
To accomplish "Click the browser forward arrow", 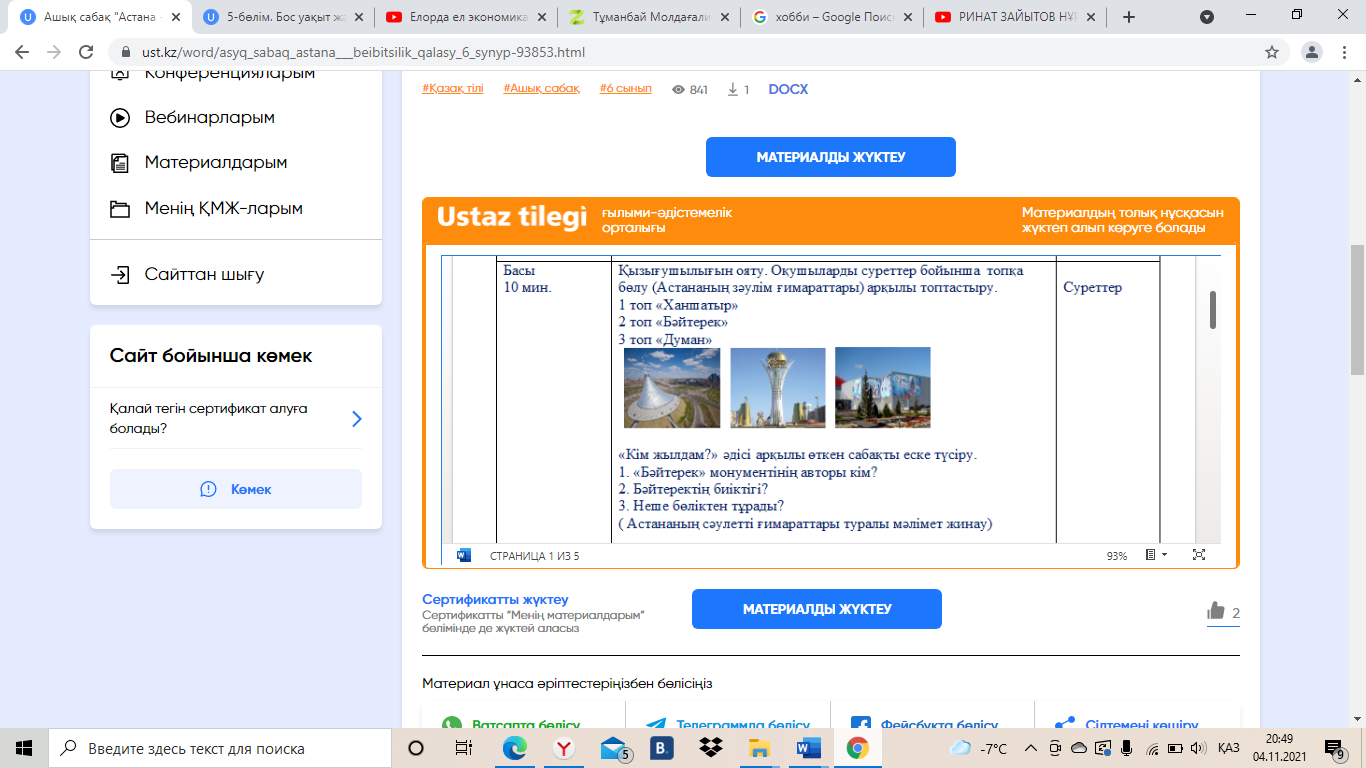I will coord(56,52).
